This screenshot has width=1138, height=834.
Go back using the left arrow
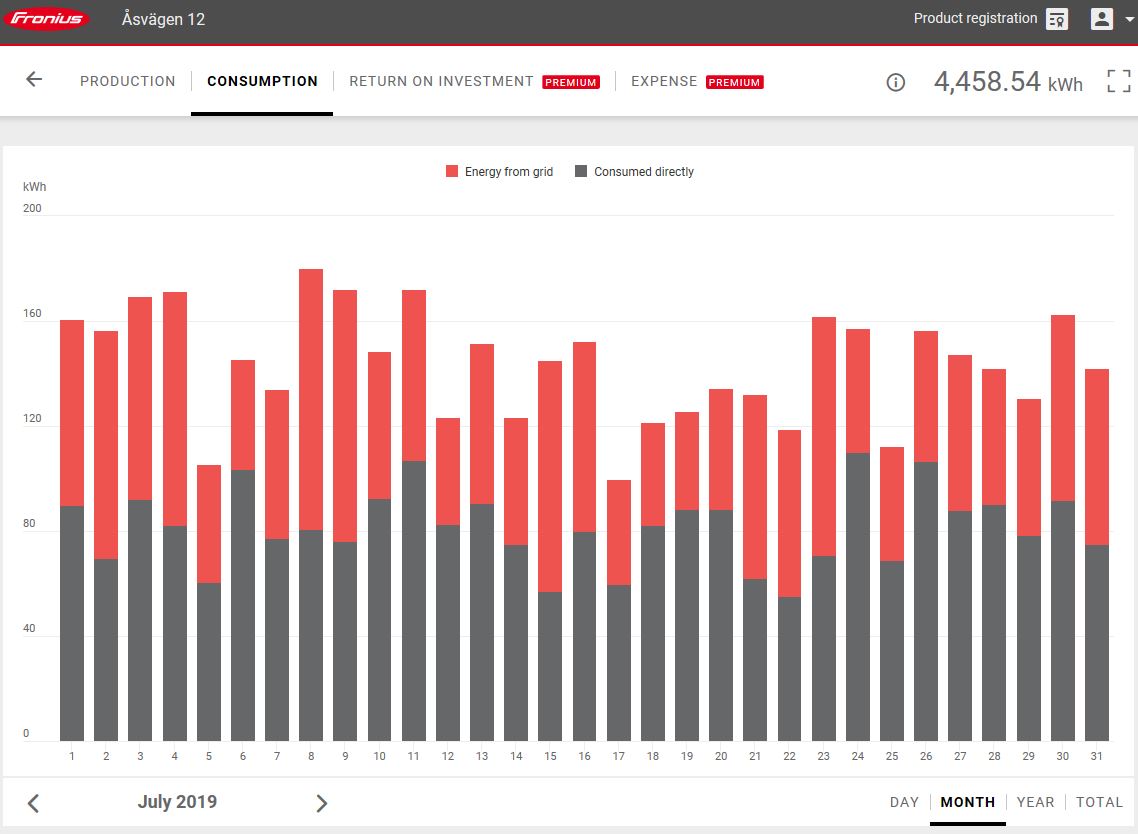(x=34, y=80)
